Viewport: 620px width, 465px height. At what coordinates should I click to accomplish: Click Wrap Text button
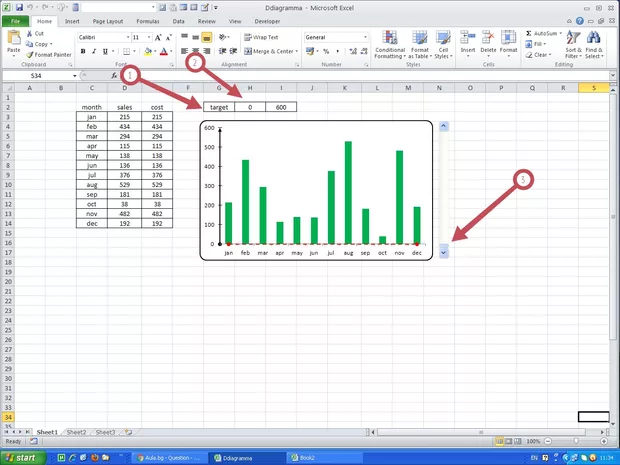coord(261,37)
